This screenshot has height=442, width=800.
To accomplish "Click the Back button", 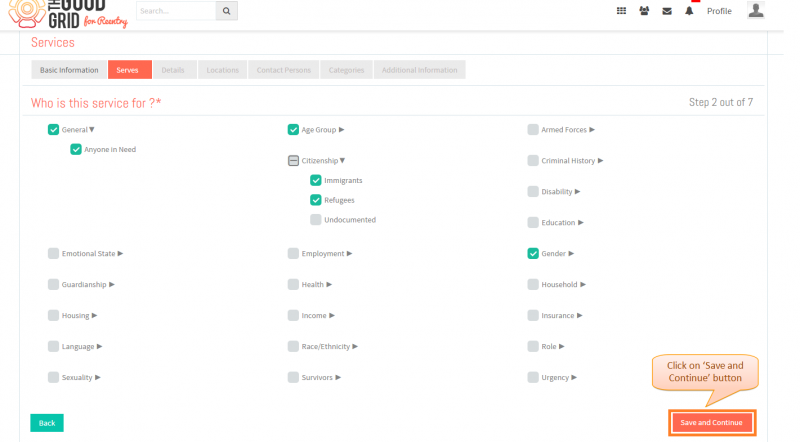I will (x=47, y=423).
